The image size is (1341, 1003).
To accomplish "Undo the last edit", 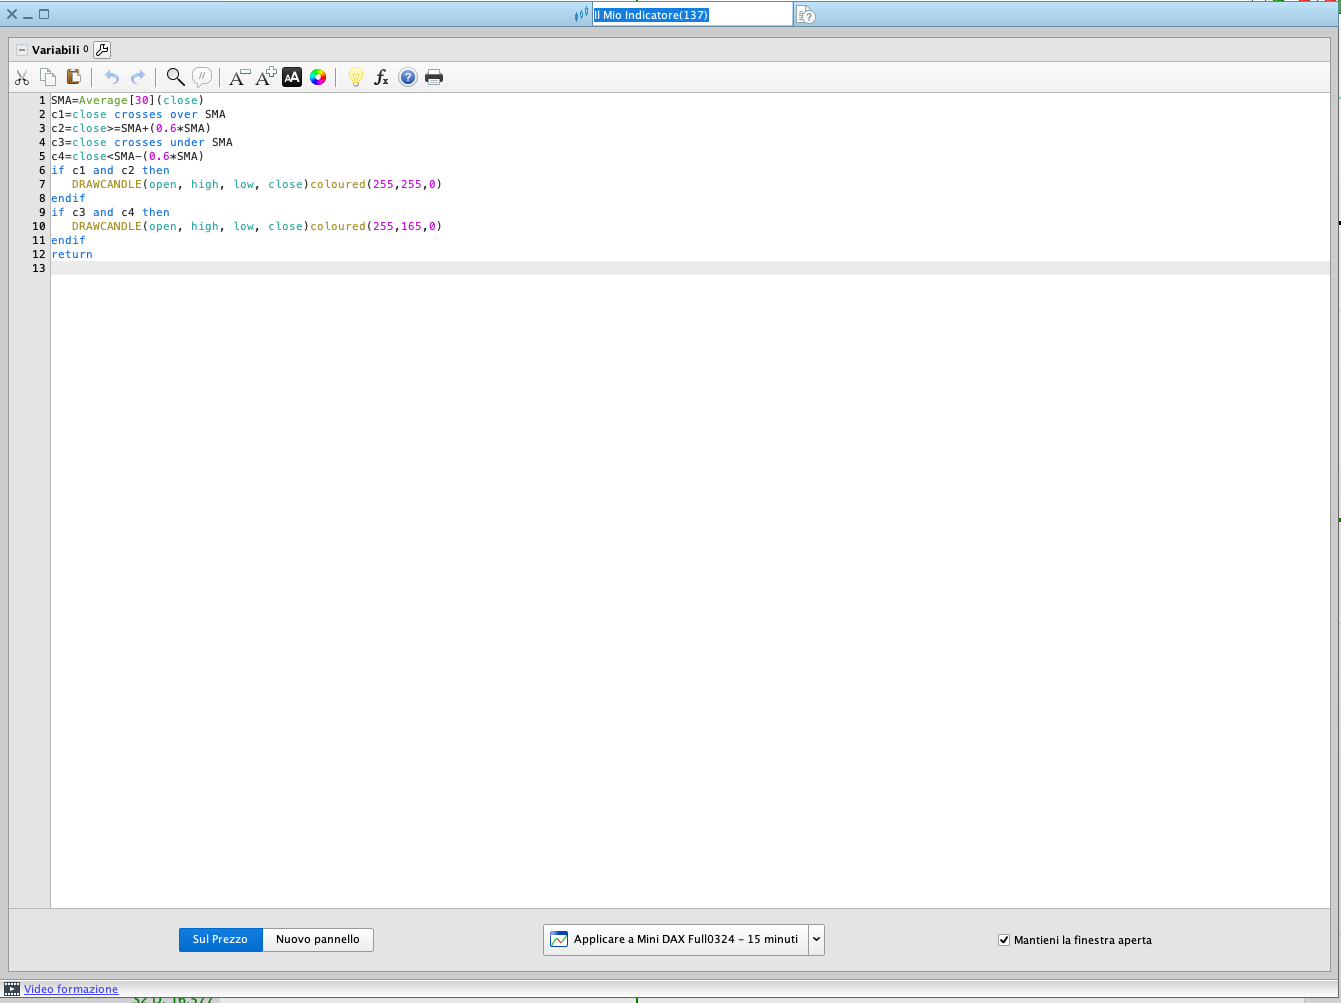I will click(112, 77).
